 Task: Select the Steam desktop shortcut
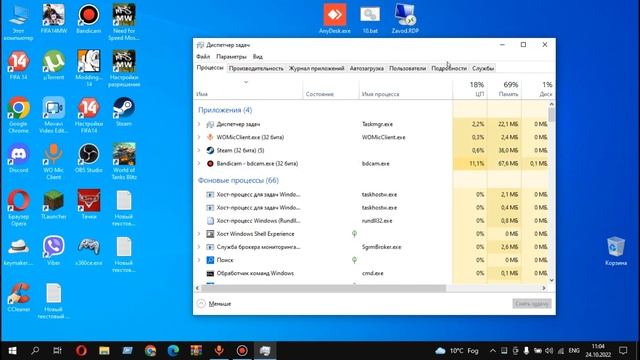(124, 112)
